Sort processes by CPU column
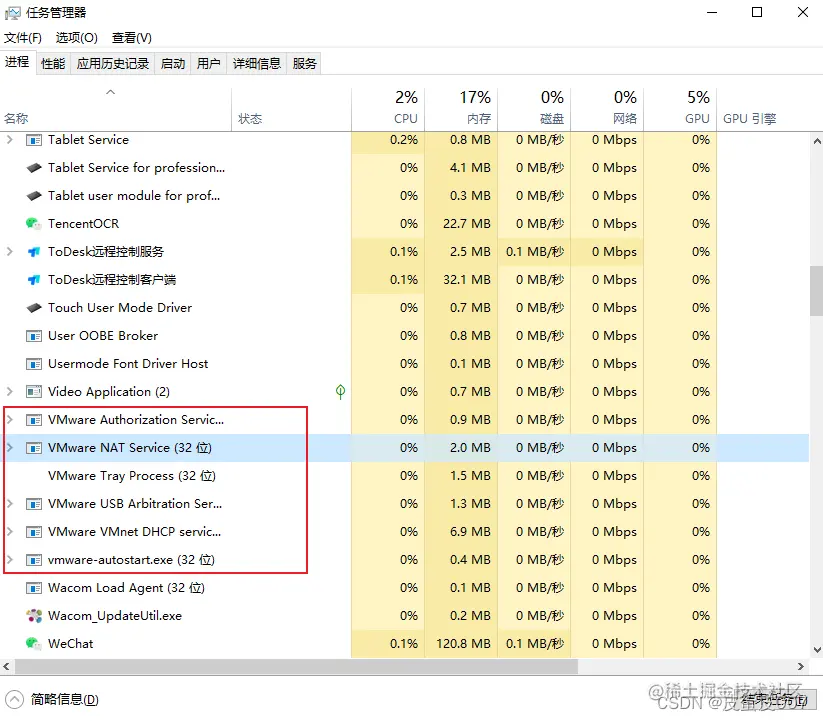Viewport: 823px width, 721px height. (388, 110)
